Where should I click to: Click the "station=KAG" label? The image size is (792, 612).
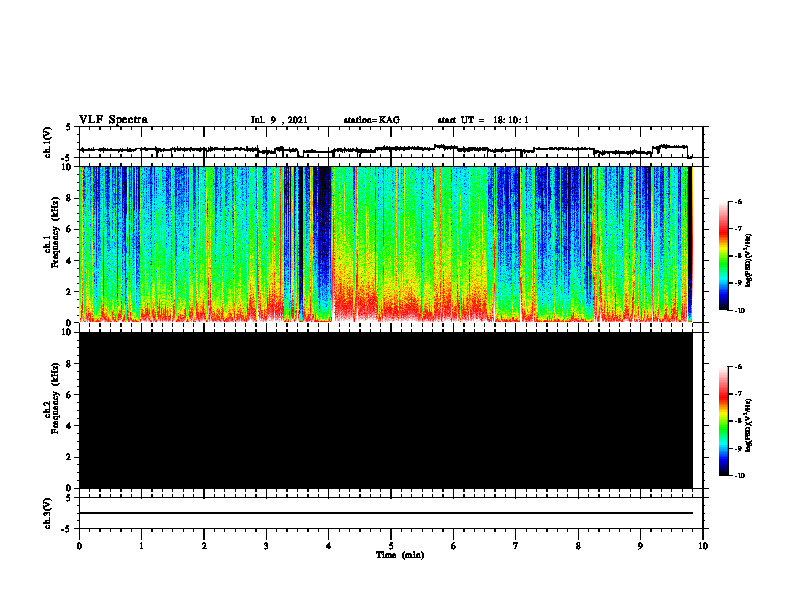(372, 120)
